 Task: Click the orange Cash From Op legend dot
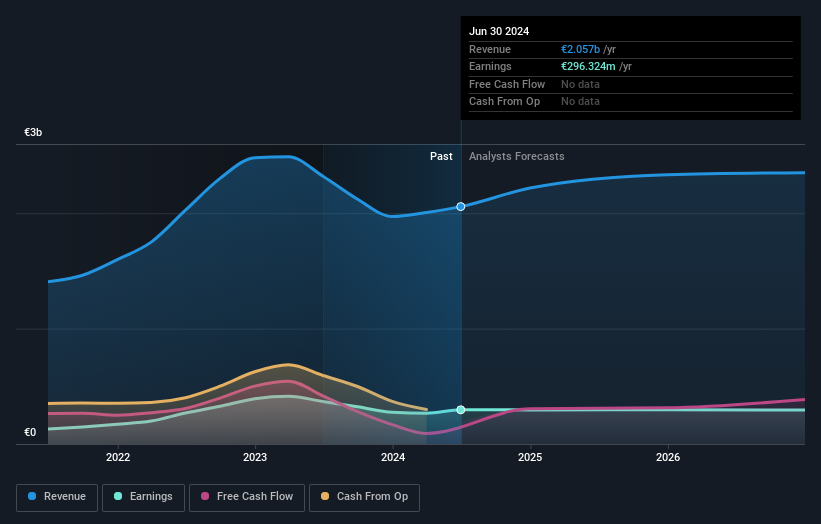325,496
